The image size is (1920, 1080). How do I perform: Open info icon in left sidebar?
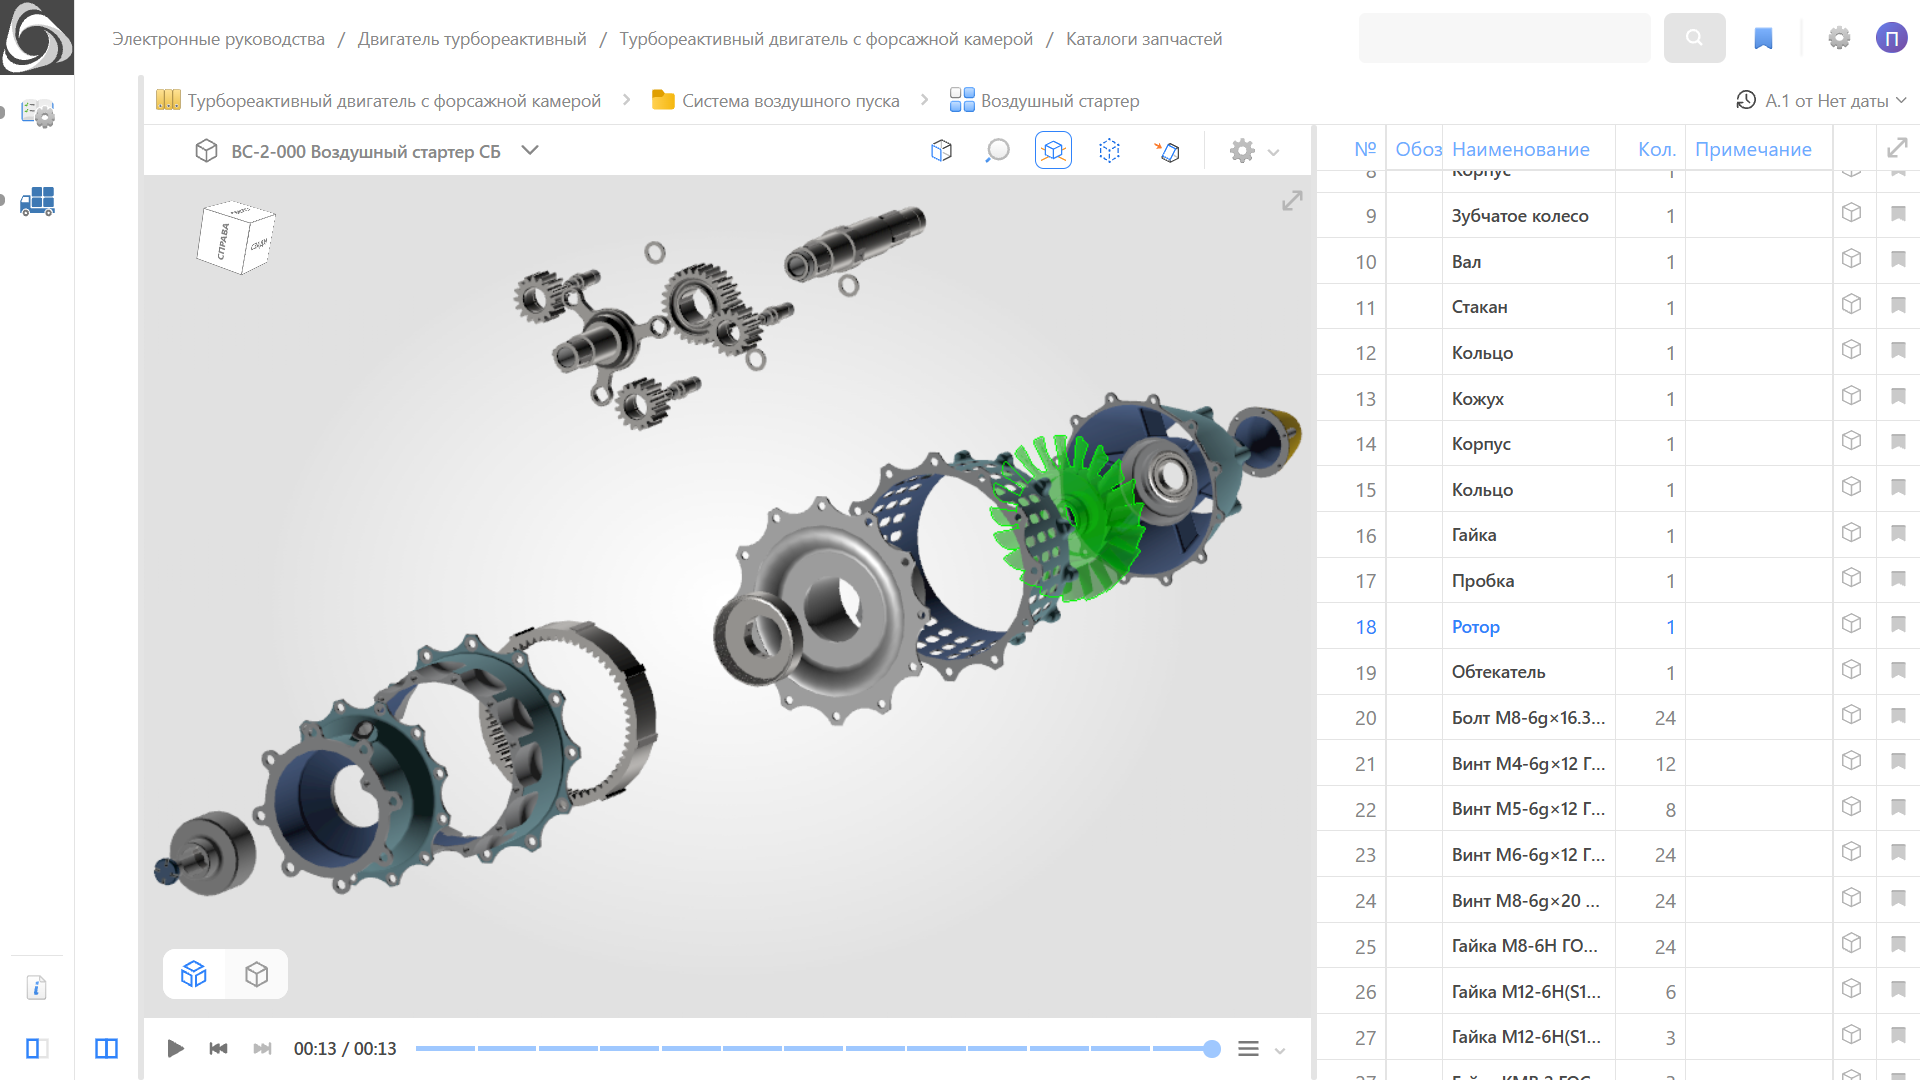click(36, 988)
